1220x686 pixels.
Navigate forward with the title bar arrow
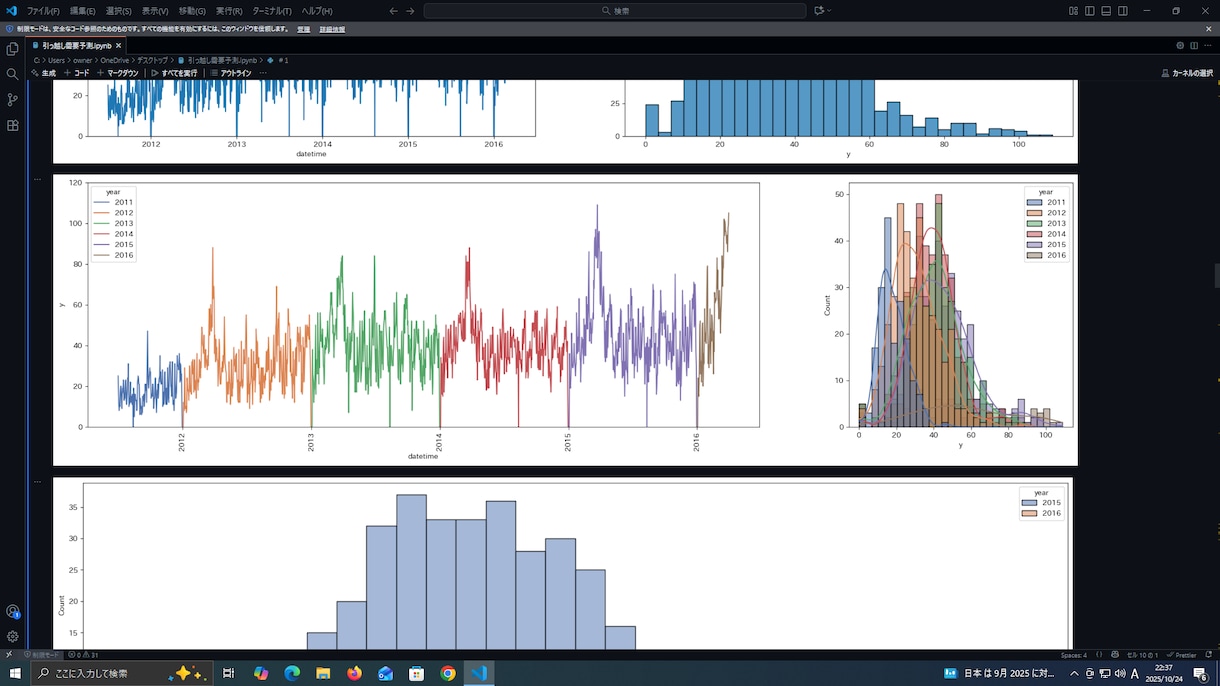(410, 11)
